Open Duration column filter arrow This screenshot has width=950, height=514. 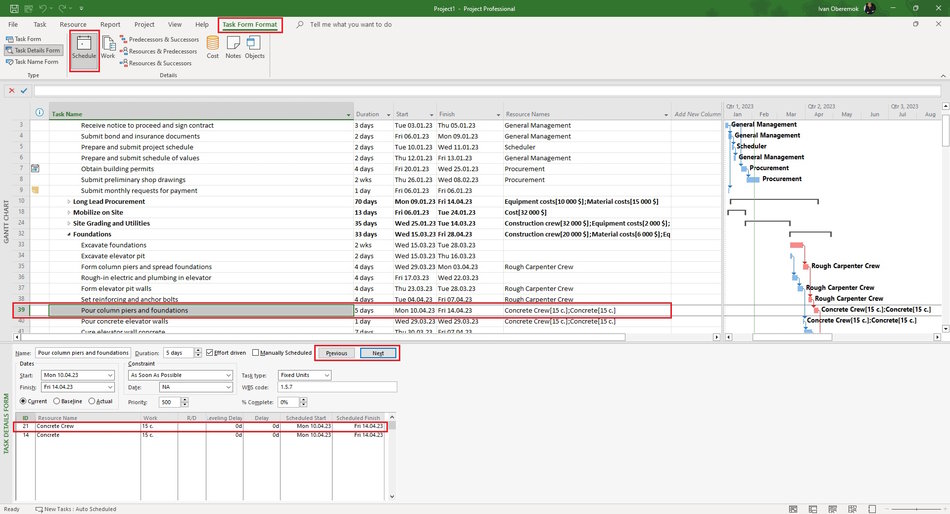coord(388,115)
